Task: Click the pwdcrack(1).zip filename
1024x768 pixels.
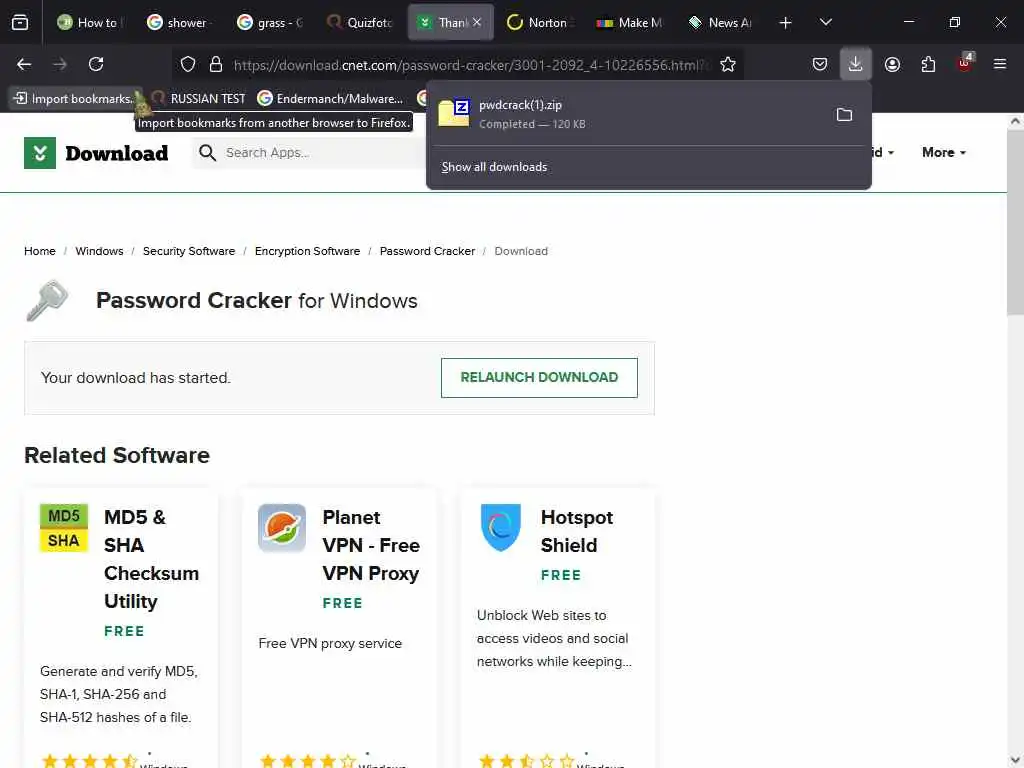Action: coord(520,105)
